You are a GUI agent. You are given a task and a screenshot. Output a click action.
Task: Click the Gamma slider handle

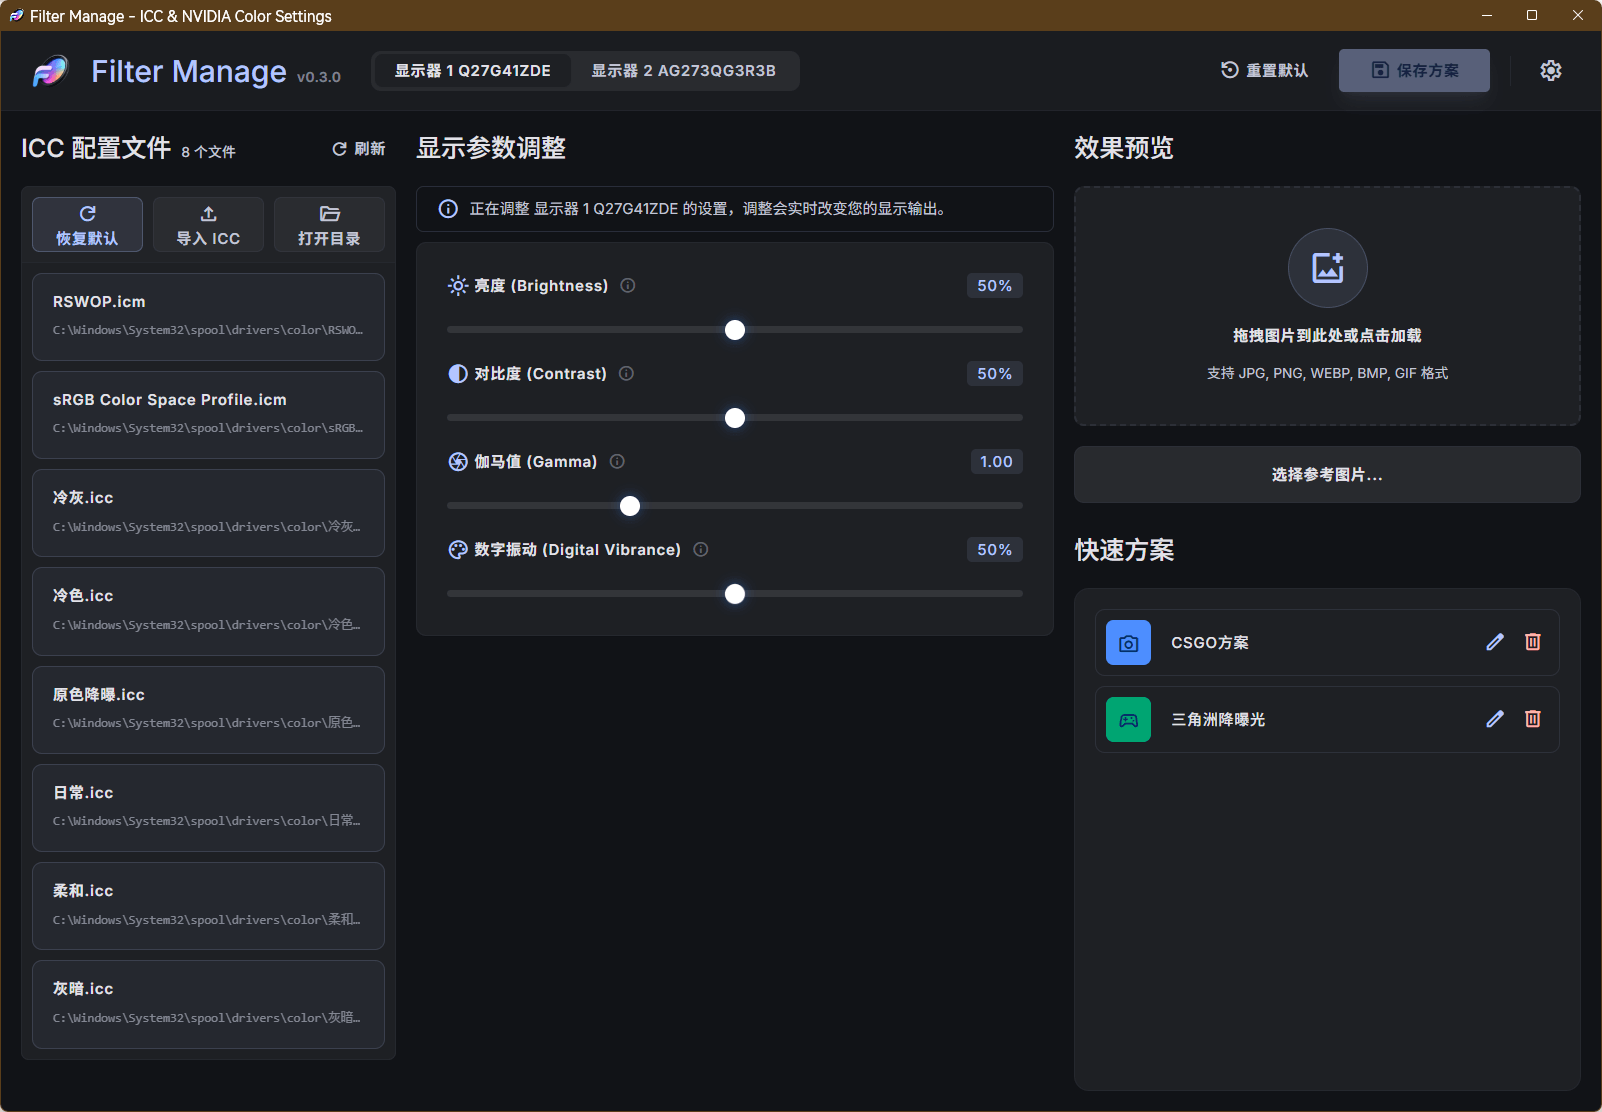click(630, 506)
